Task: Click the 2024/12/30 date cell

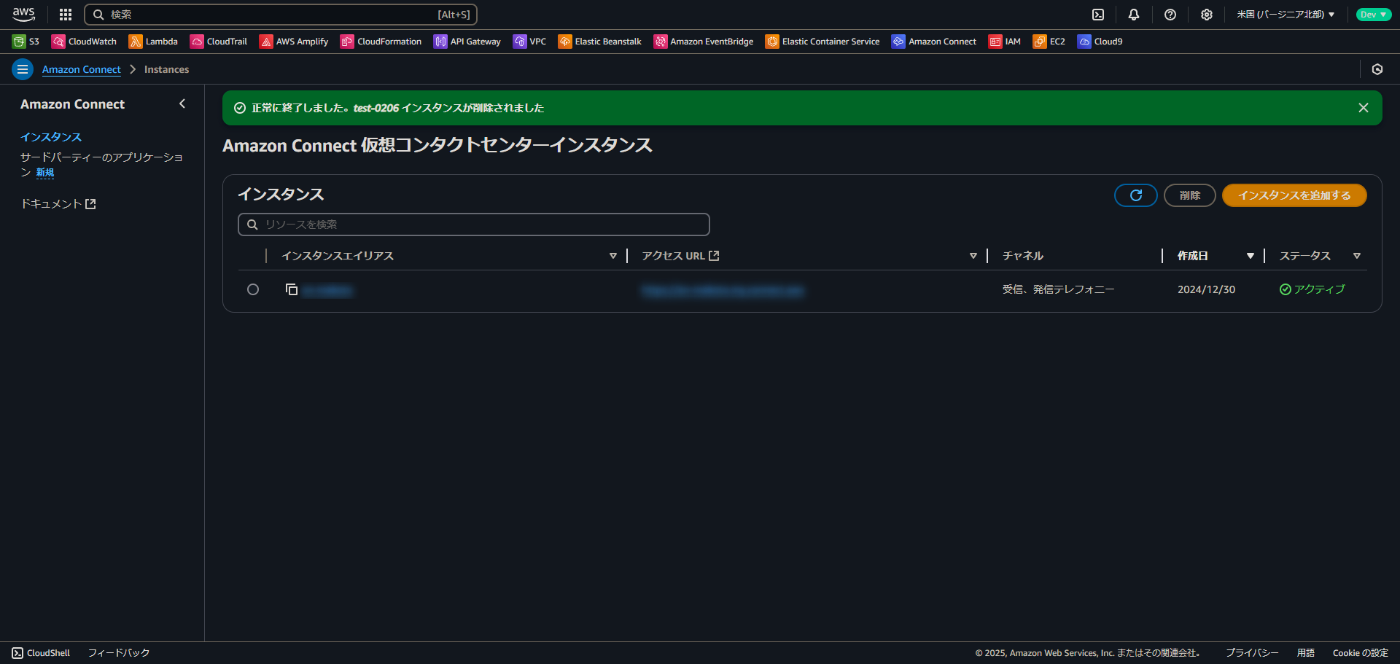Action: (1206, 290)
